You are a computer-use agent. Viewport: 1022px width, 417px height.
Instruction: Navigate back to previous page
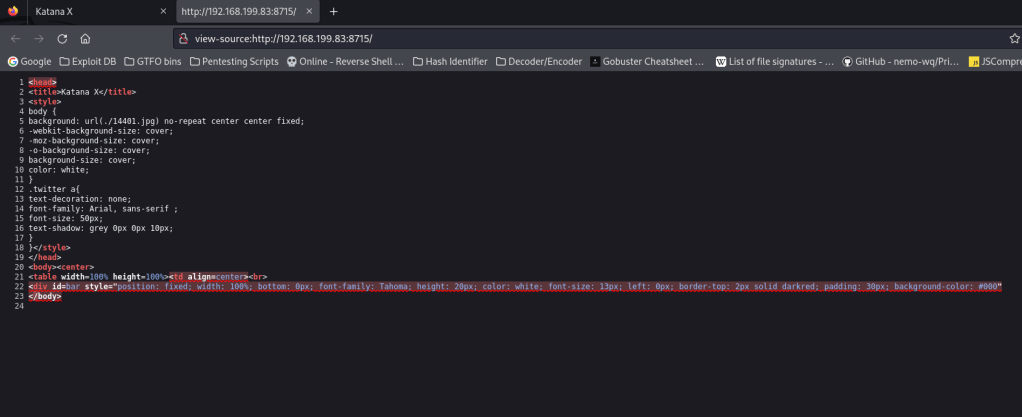tap(15, 38)
